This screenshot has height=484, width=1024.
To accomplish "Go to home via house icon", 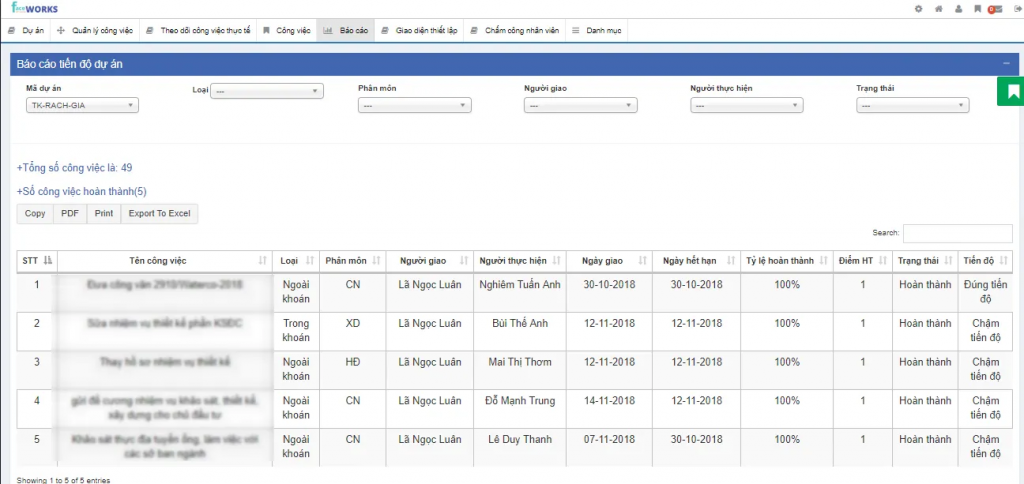I will (938, 9).
